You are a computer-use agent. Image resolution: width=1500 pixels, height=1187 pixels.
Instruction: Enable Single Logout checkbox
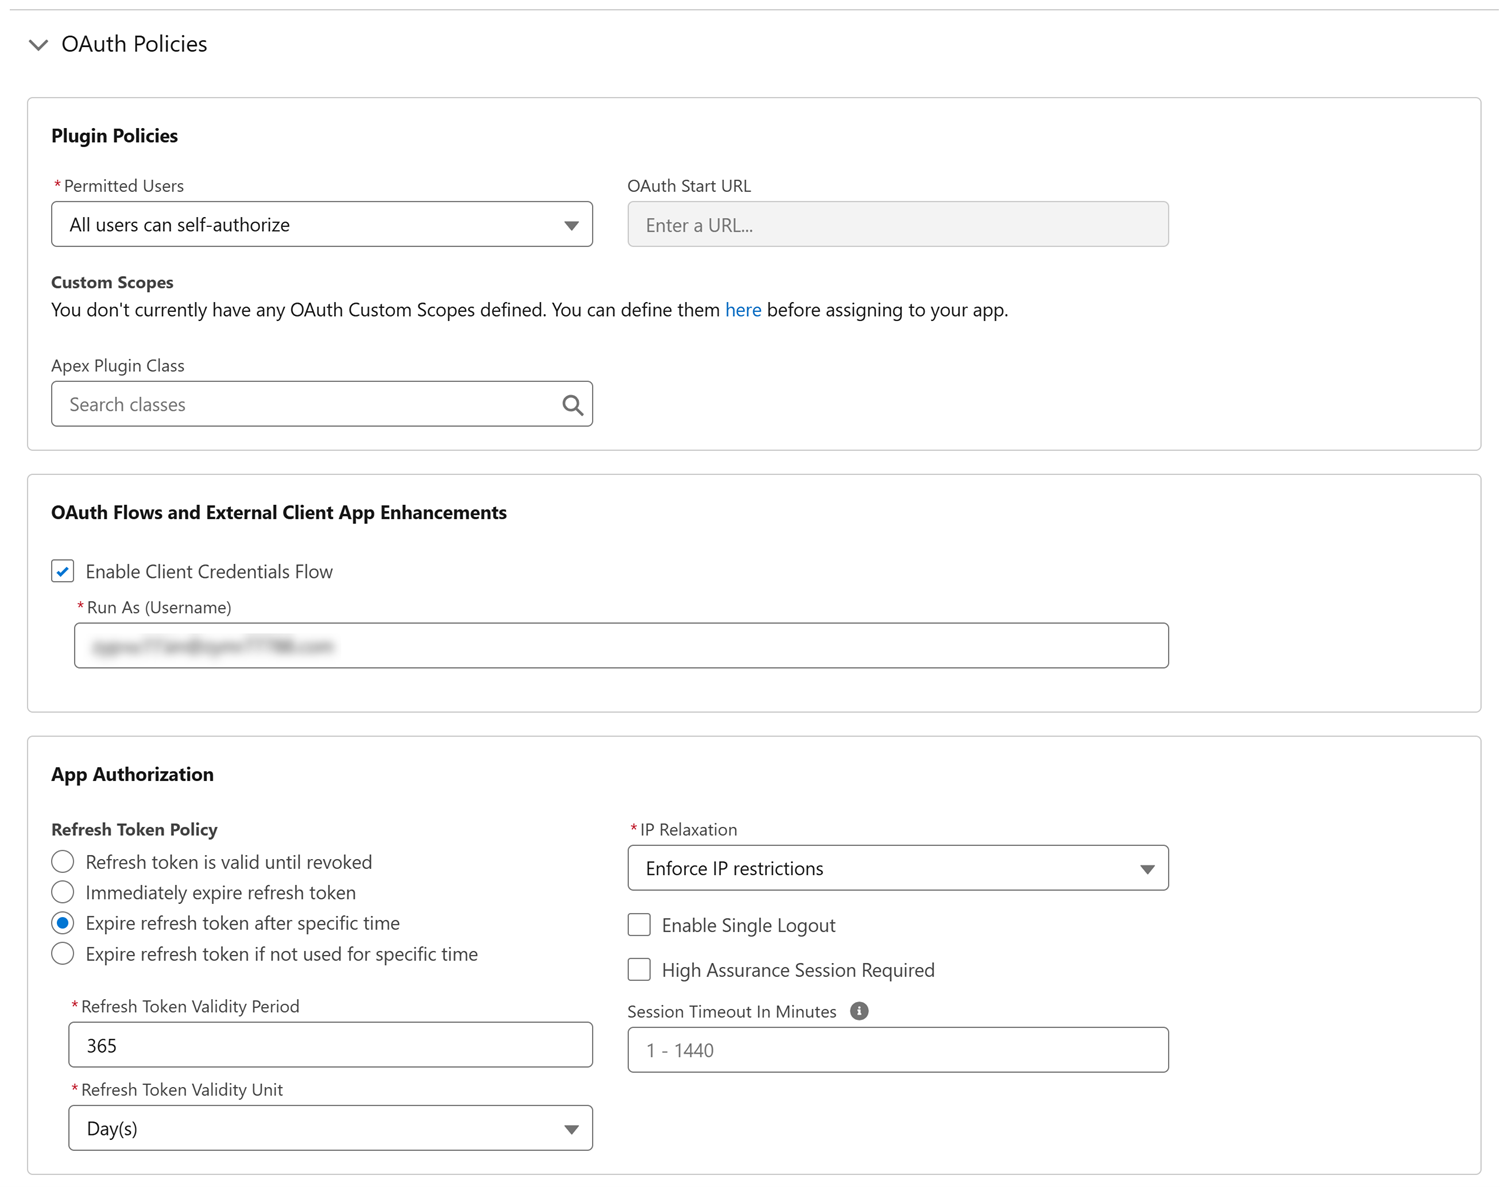click(x=639, y=925)
